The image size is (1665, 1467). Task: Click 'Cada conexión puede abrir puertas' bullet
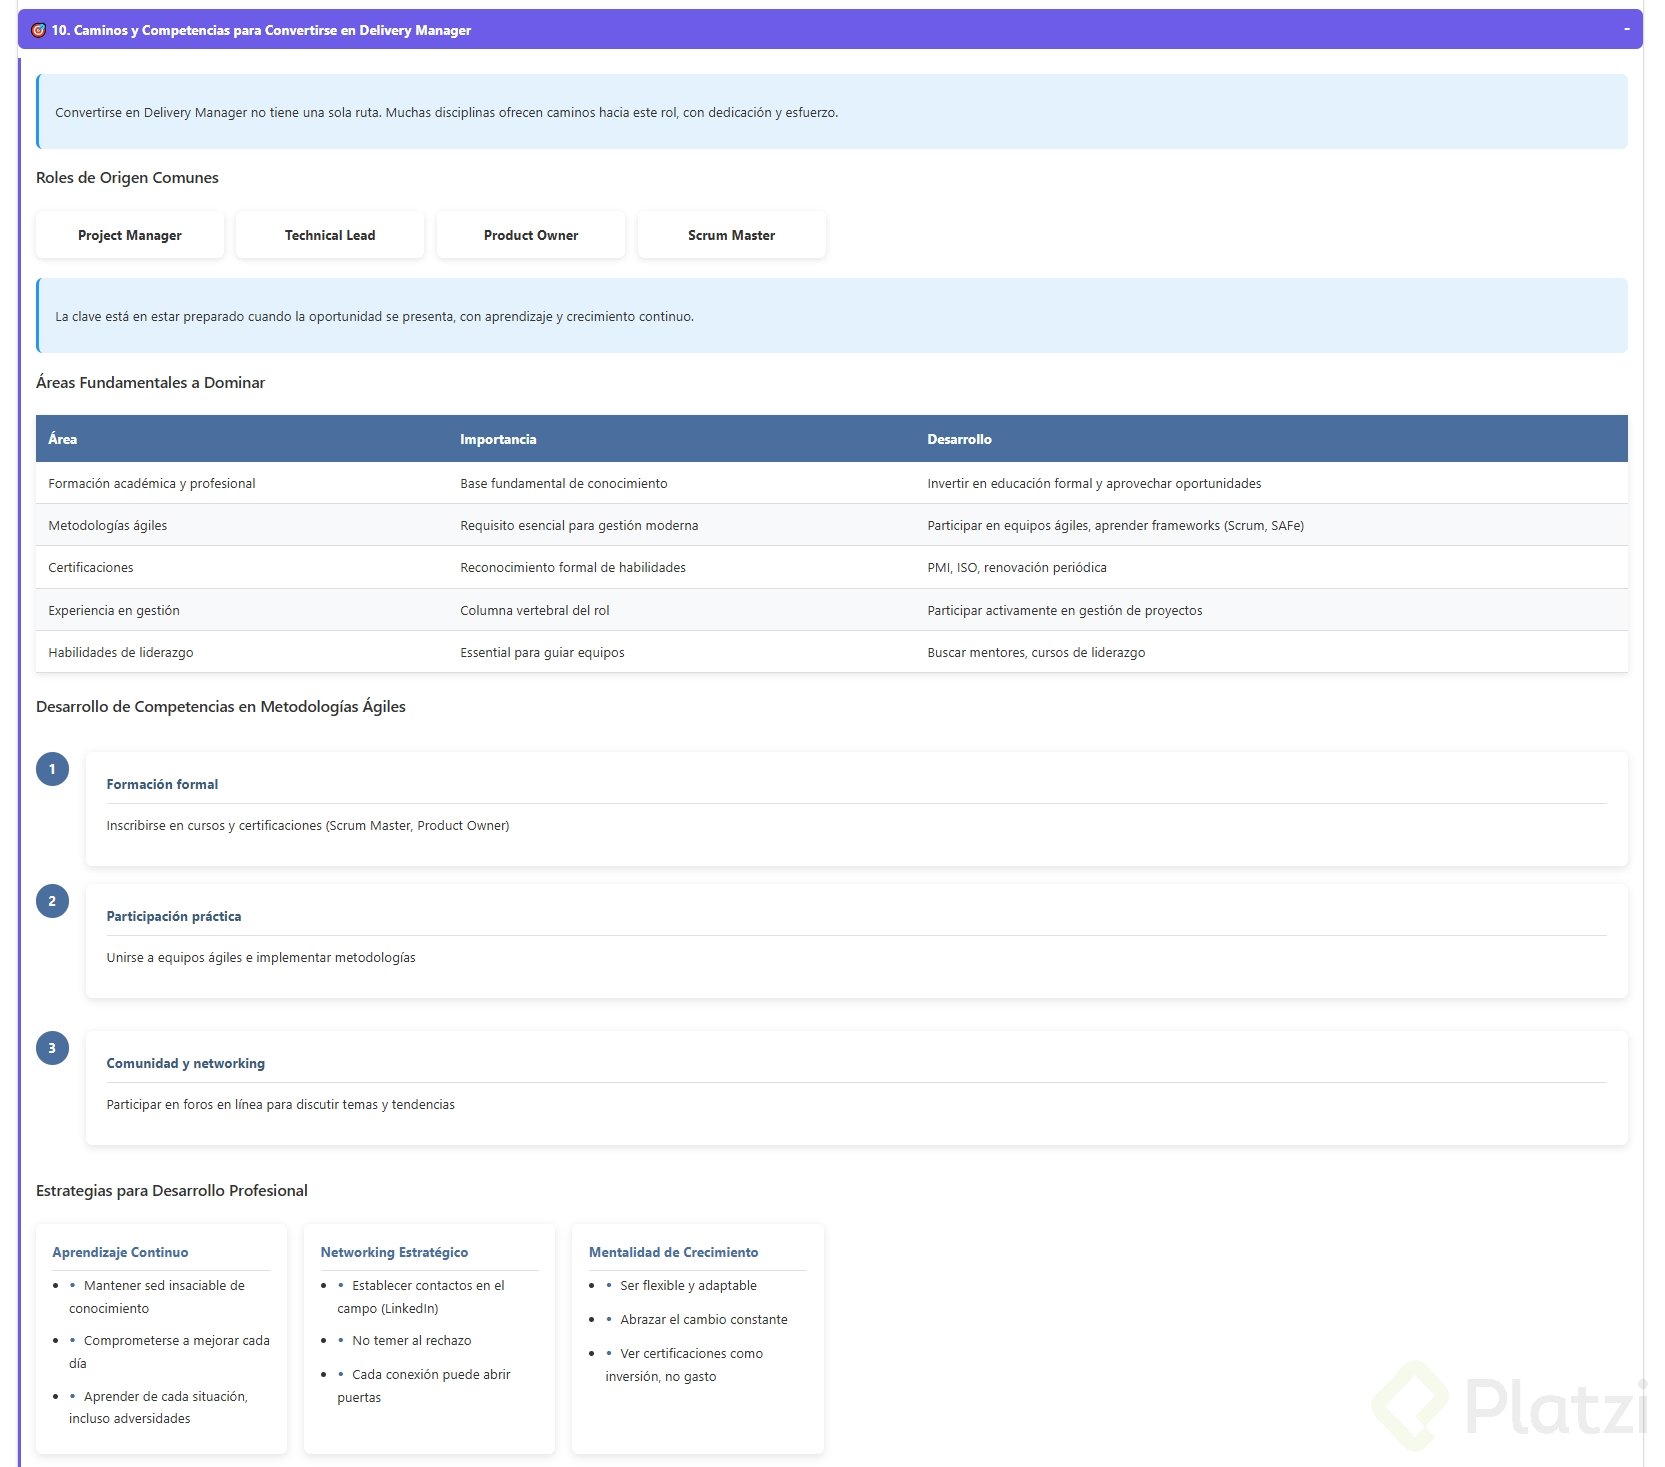424,1386
